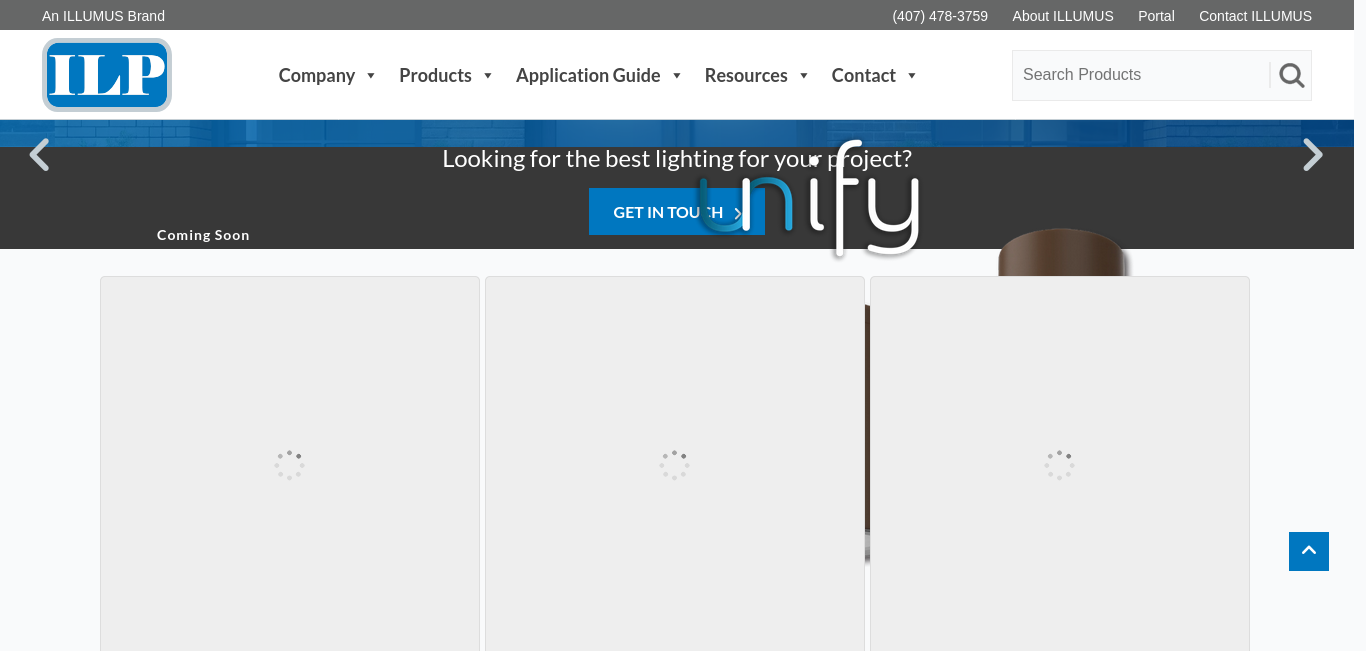The image size is (1366, 651).
Task: Go to previous slide arrow
Action: pos(39,155)
